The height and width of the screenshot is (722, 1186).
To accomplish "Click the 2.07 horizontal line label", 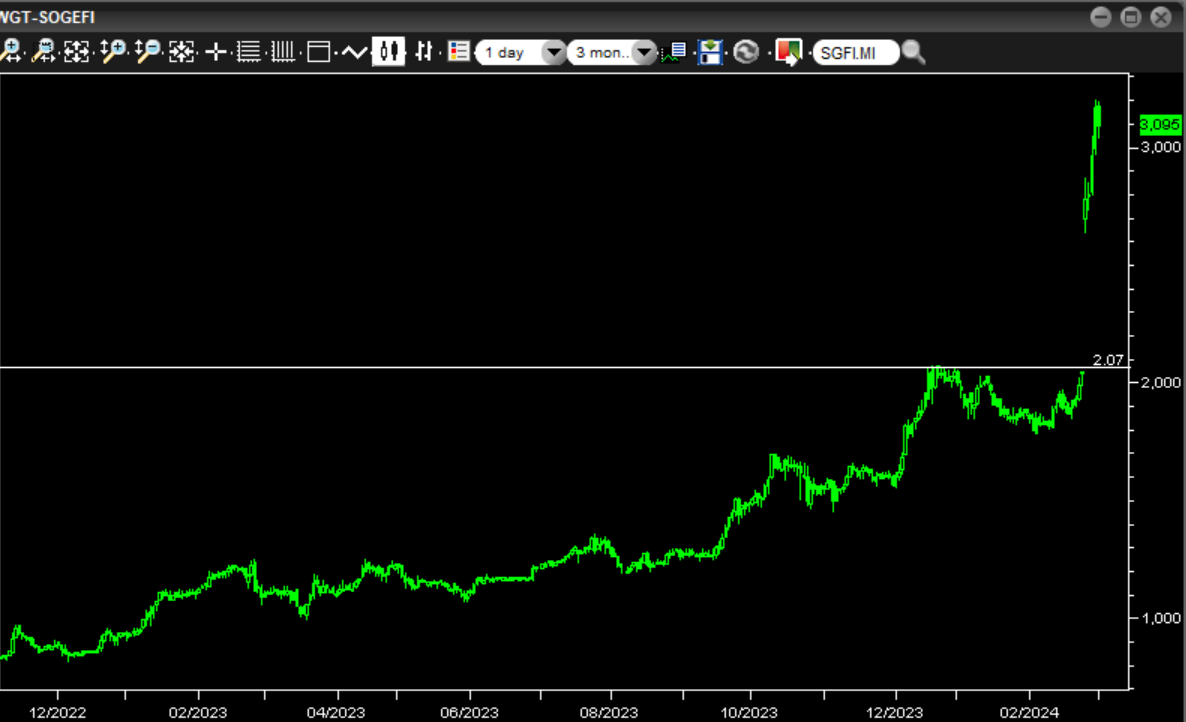I will coord(1107,360).
